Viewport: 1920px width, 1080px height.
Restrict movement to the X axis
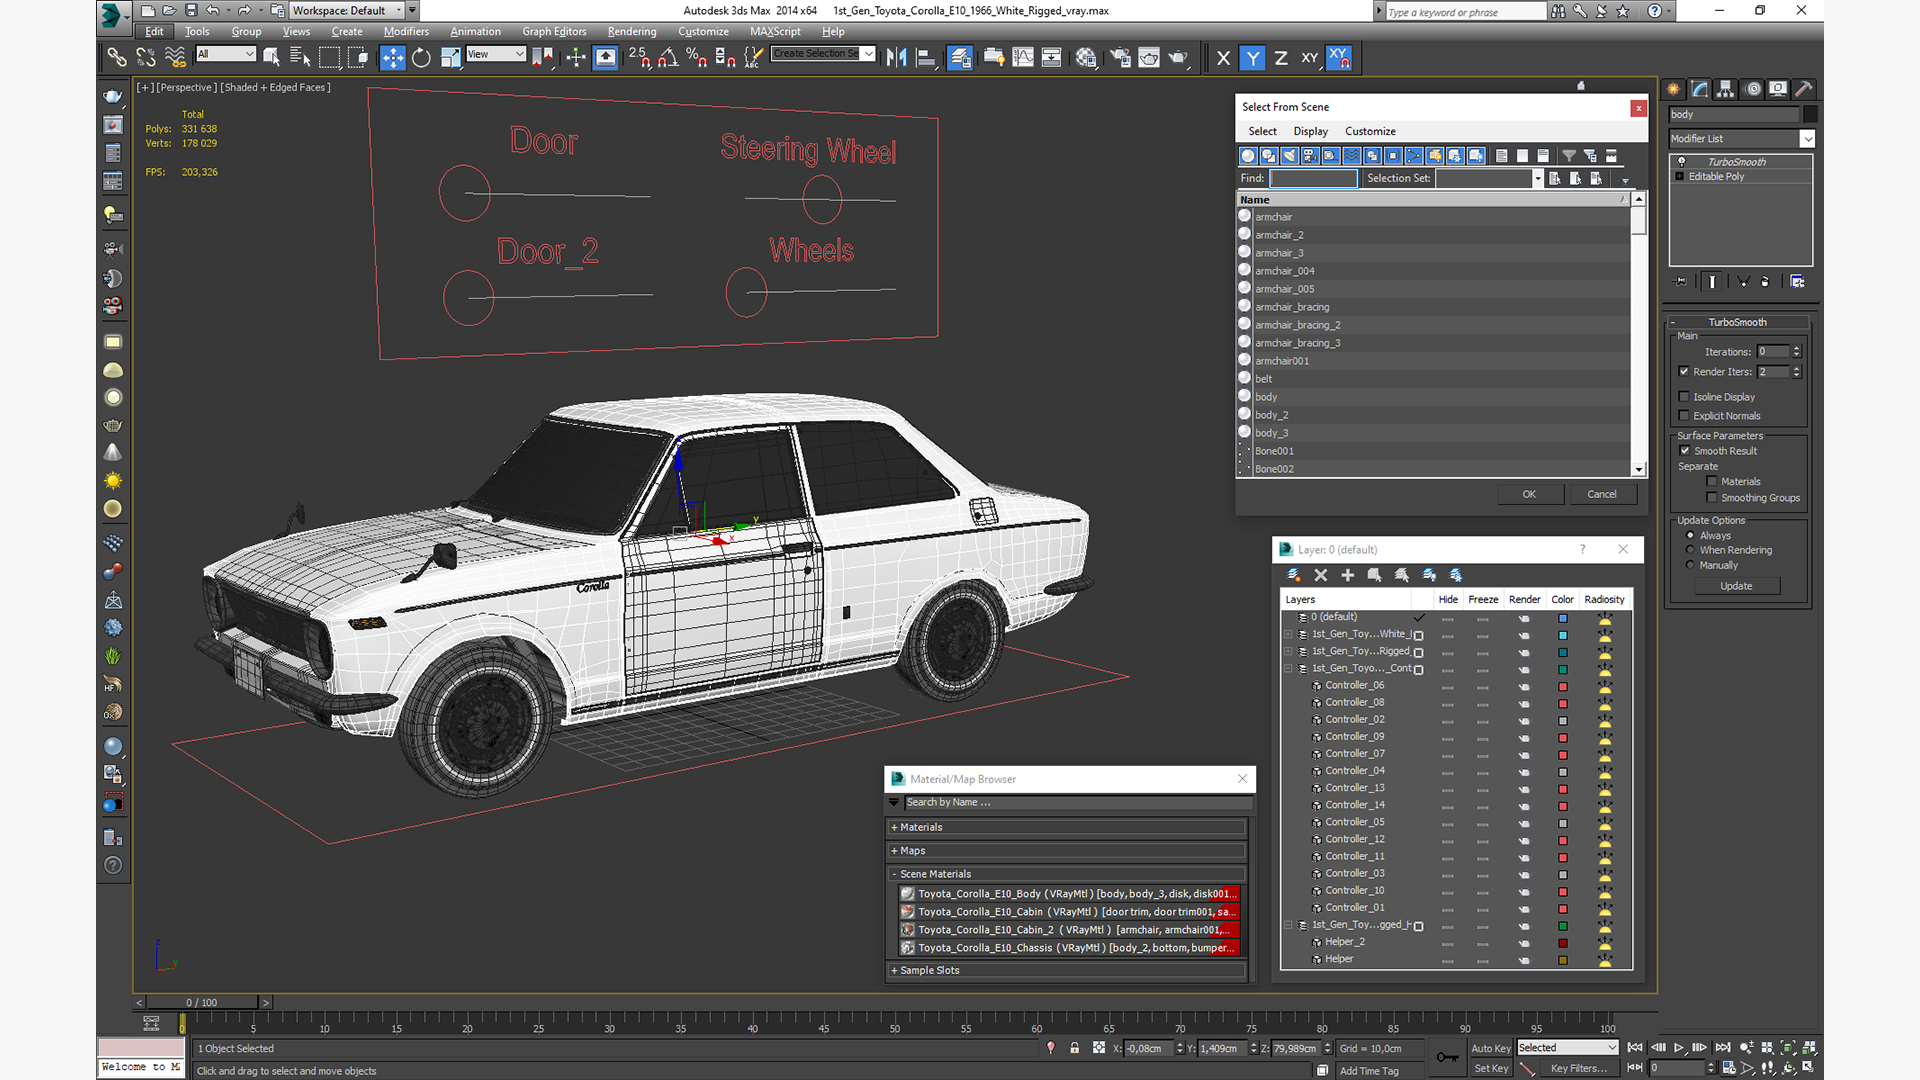[x=1223, y=58]
